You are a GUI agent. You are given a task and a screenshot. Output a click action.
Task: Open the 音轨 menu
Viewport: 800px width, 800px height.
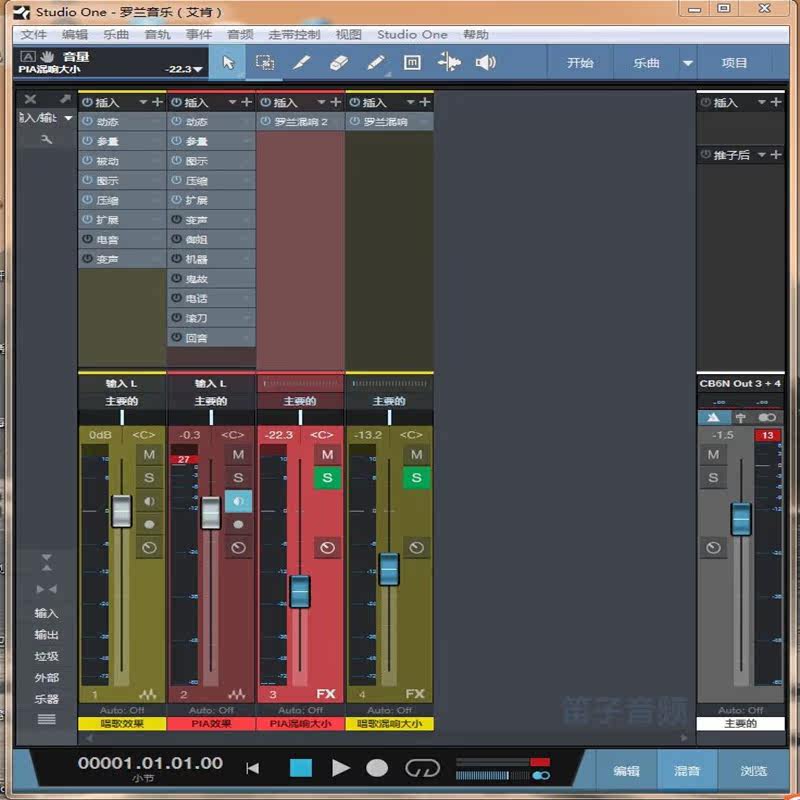(x=157, y=34)
